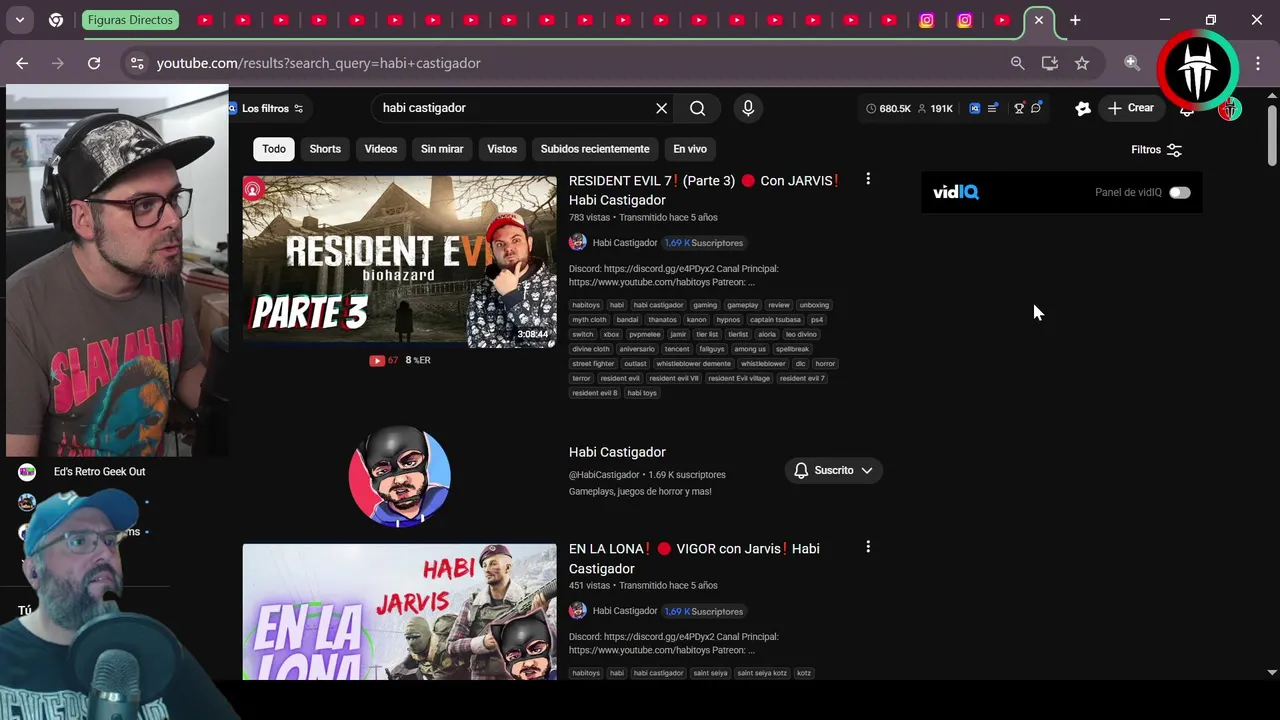
Task: Click the bell icon in Suscrito button
Action: pos(801,470)
